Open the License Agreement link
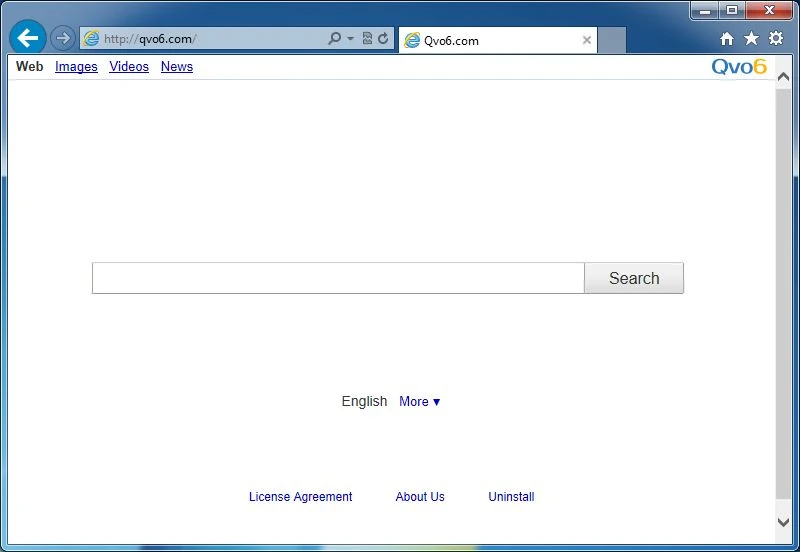800x552 pixels. 301,497
